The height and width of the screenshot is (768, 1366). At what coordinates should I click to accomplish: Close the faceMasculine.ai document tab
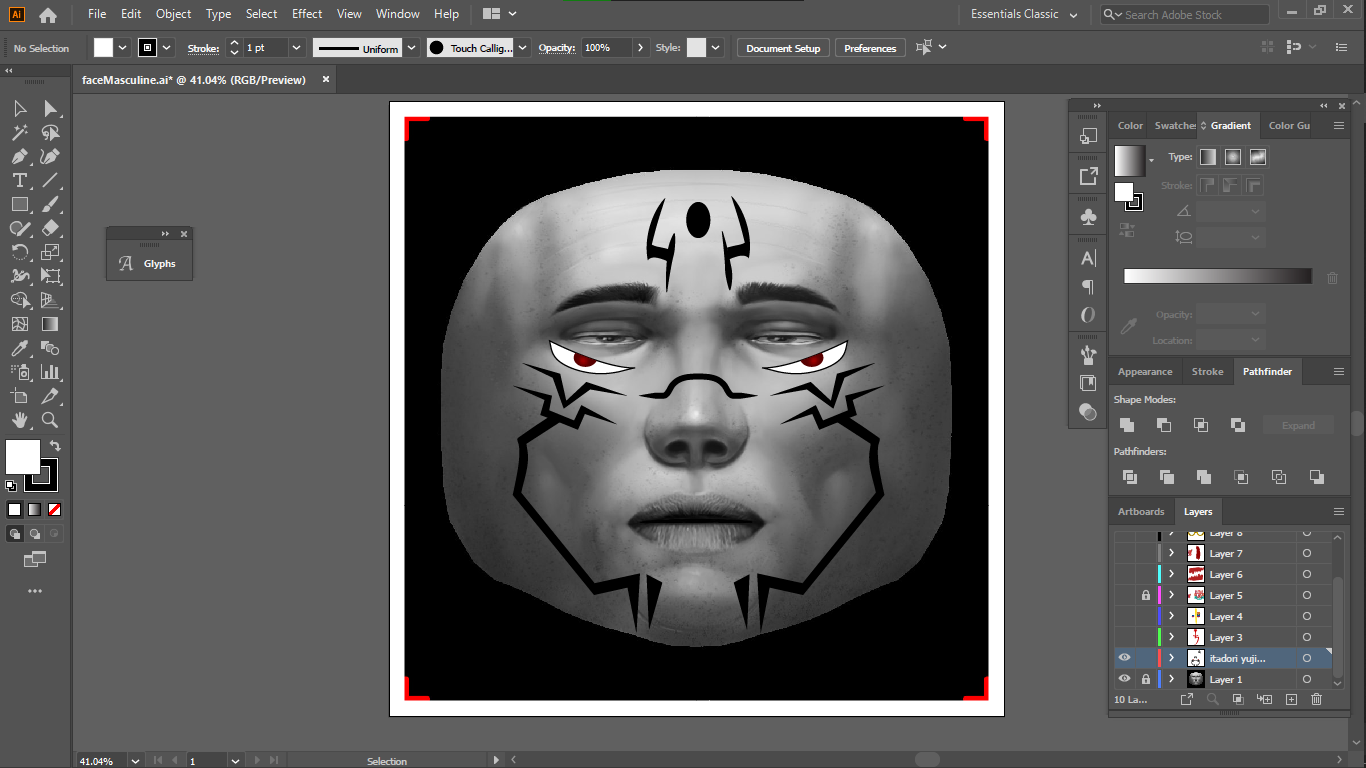[325, 80]
